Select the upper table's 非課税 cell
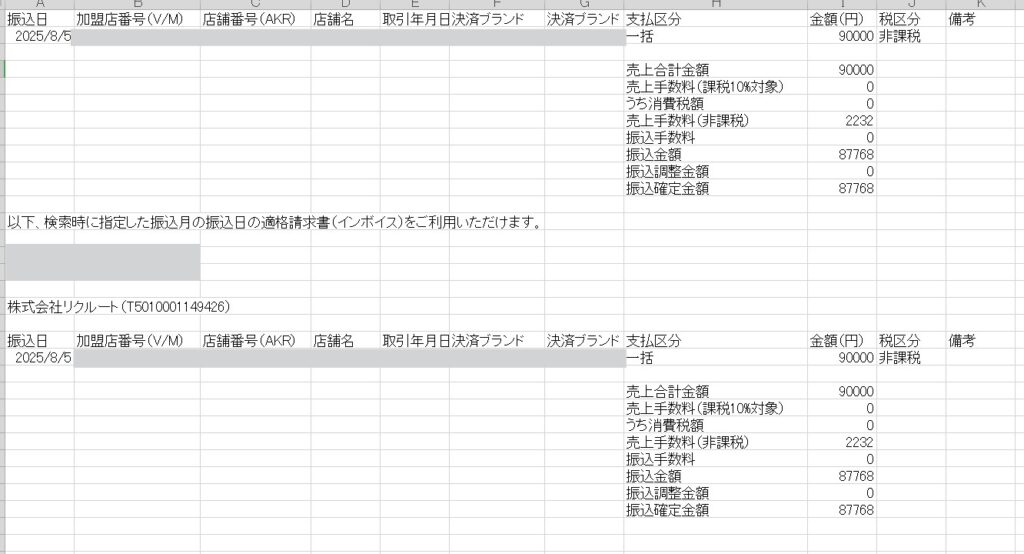 (900, 37)
